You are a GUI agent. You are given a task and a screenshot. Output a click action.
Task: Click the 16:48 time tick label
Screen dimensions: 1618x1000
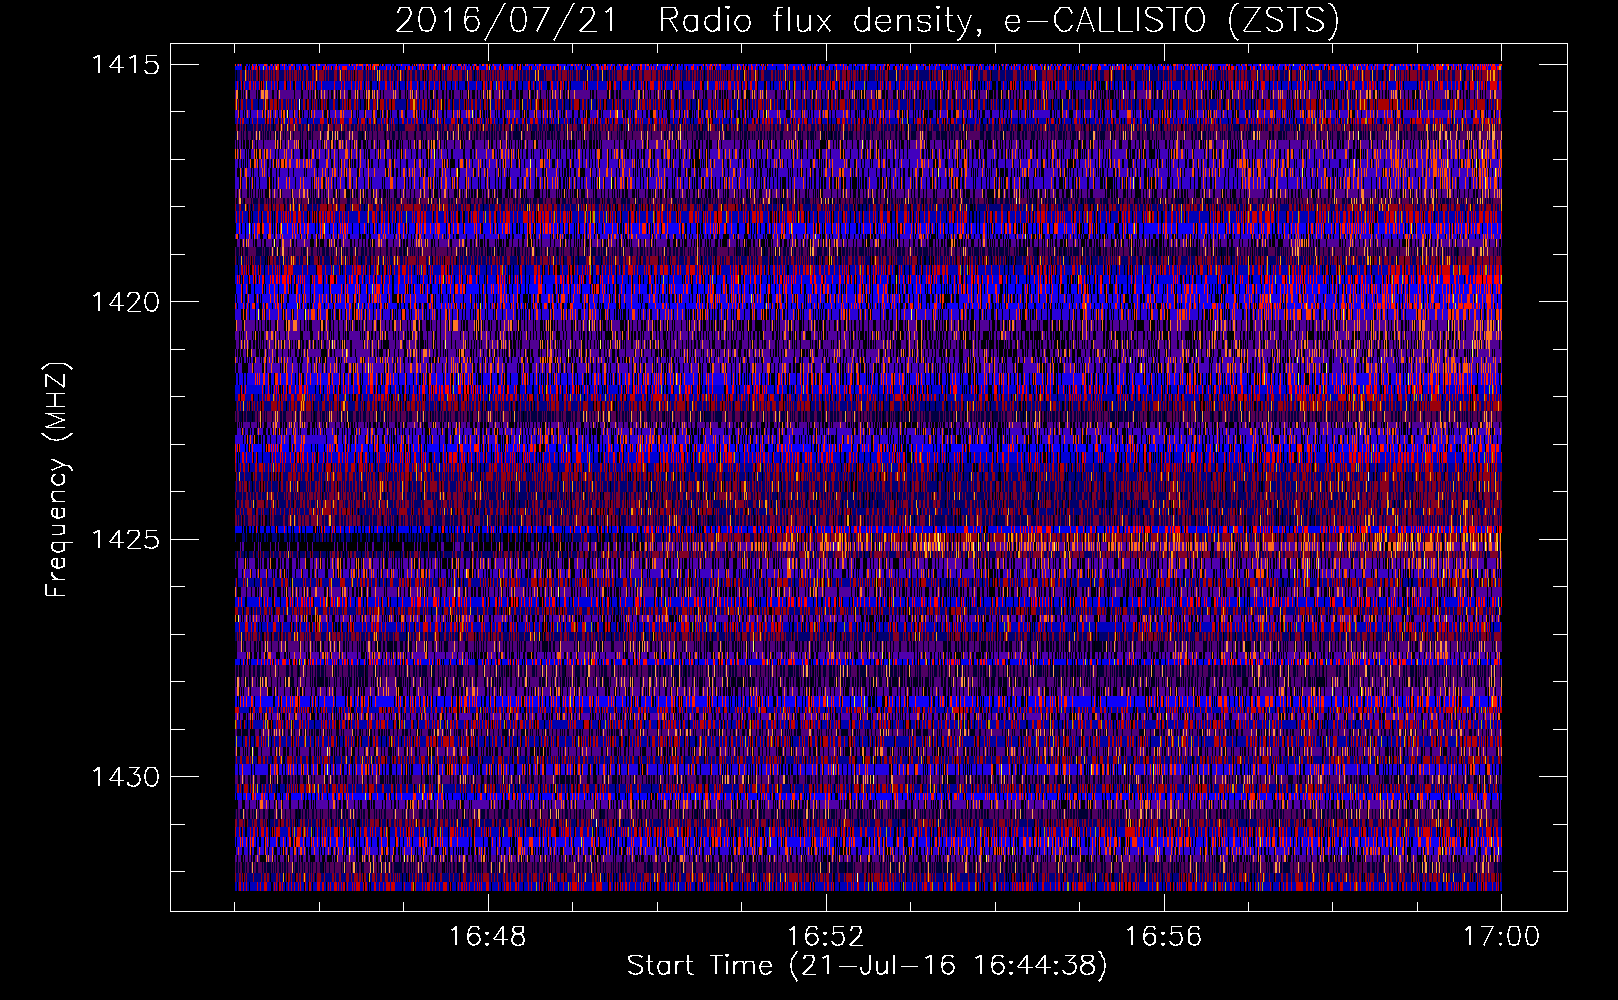[488, 936]
